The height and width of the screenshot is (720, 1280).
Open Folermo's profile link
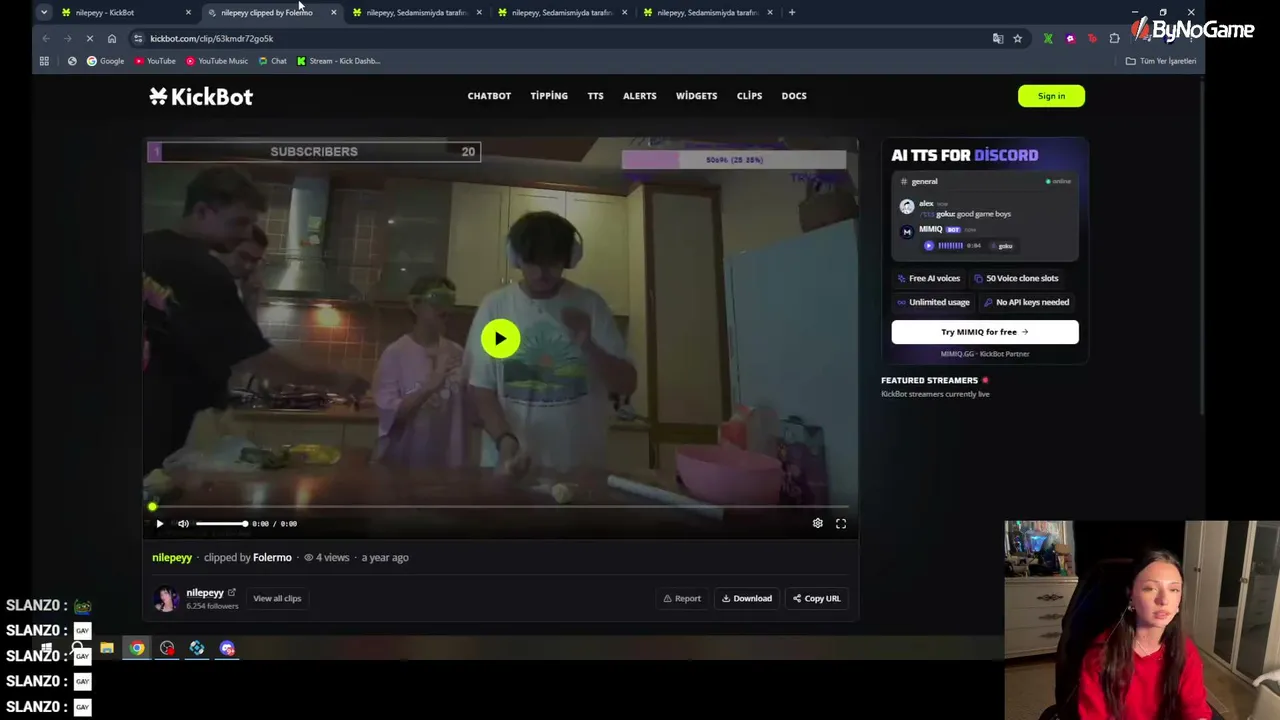[x=272, y=557]
